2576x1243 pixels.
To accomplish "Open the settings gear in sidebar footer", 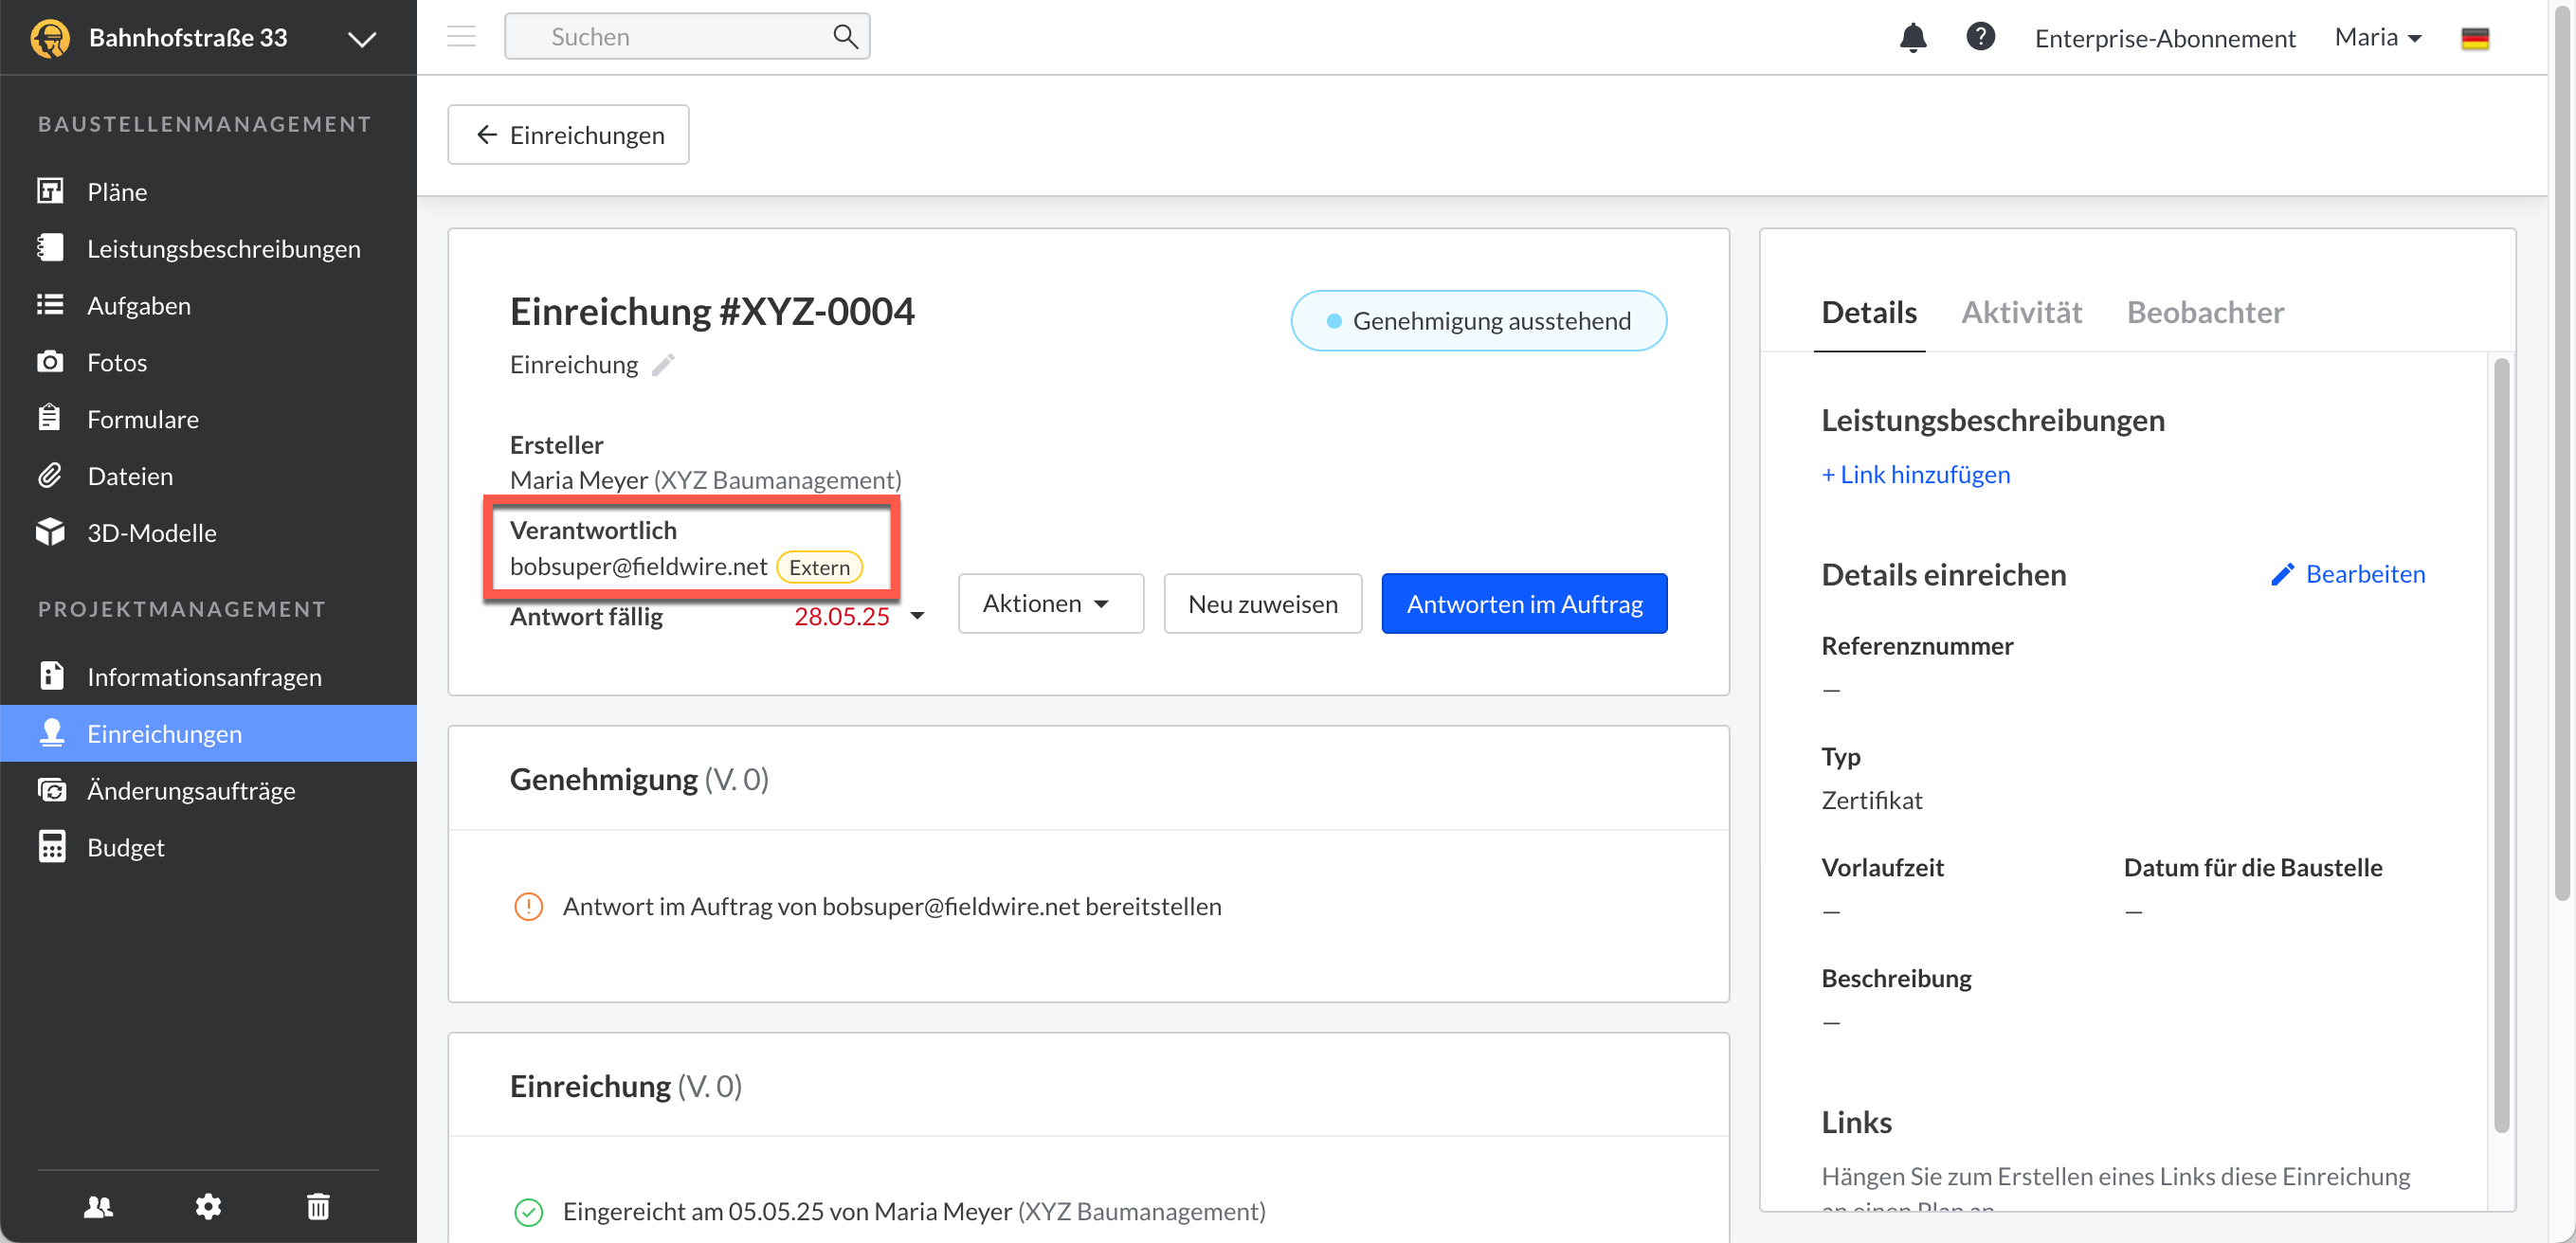I will [208, 1207].
